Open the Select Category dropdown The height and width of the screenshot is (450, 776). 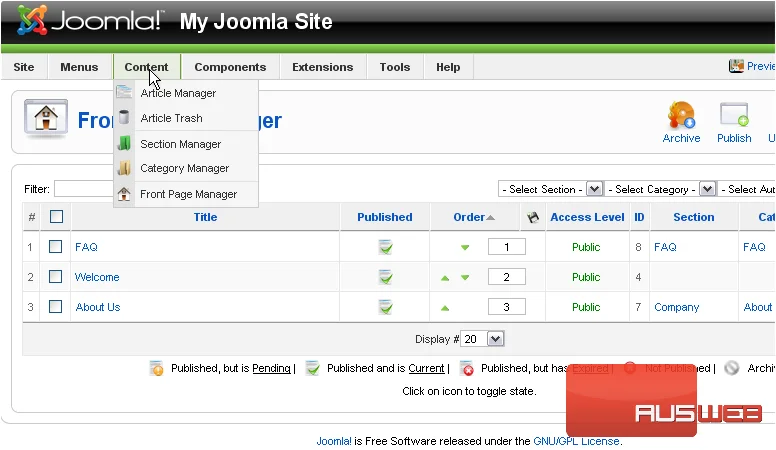(660, 189)
